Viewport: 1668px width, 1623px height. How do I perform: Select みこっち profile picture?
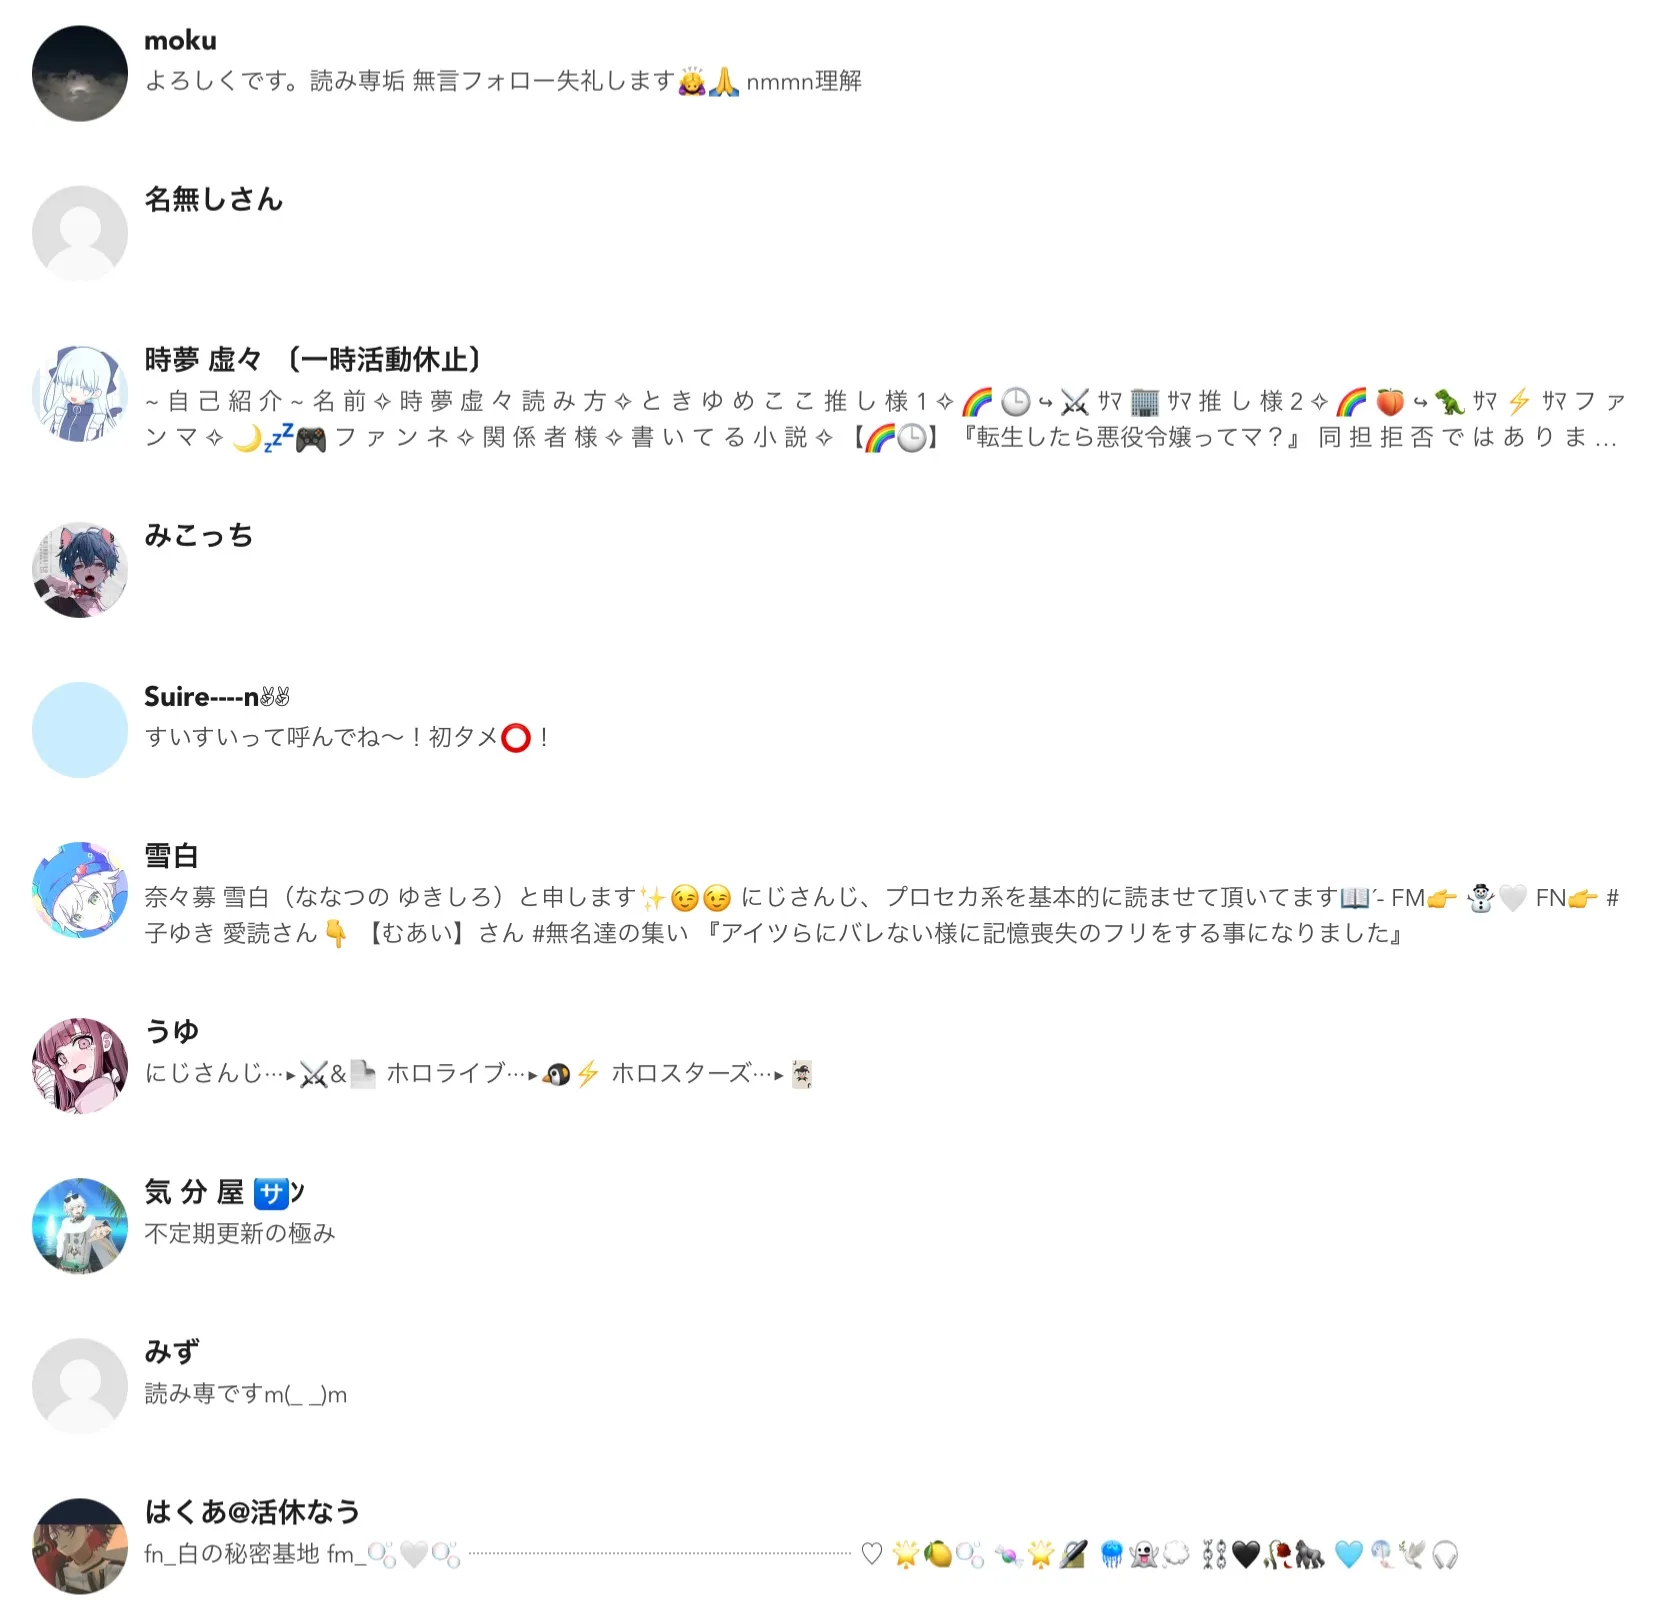click(80, 570)
